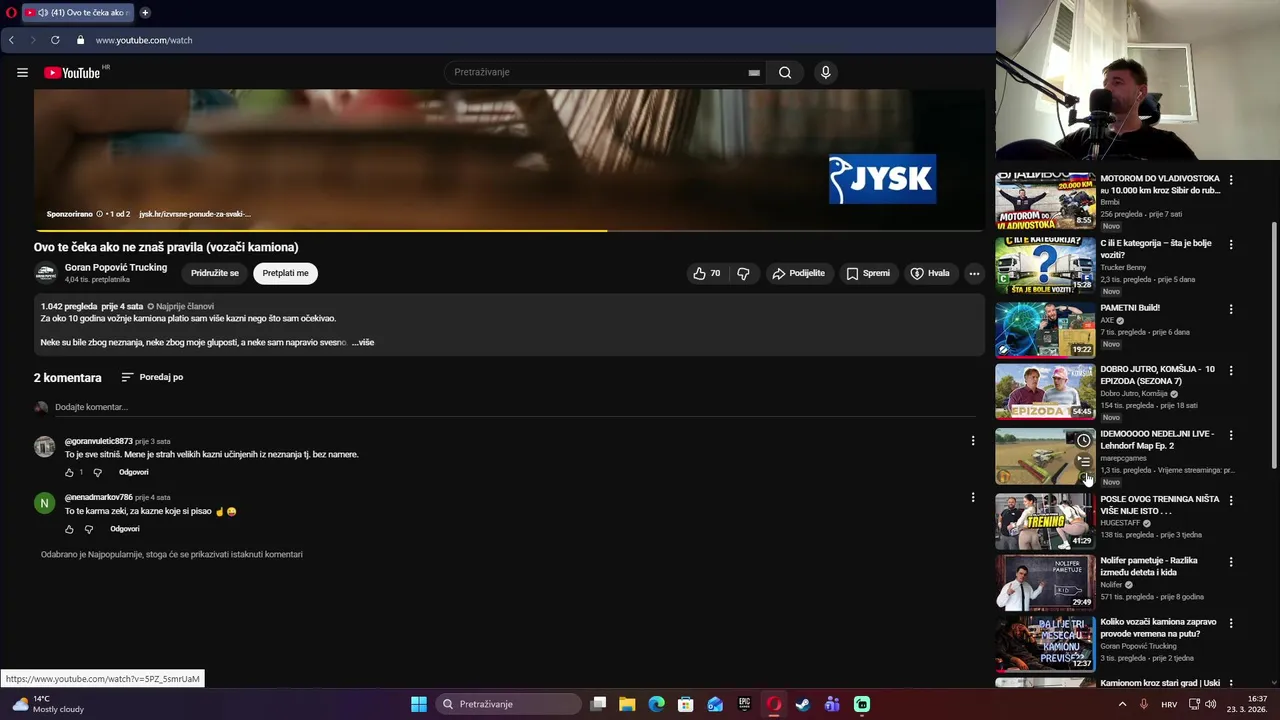Open POSLE OVOG TRENINGA video title
The image size is (1280, 720).
pyautogui.click(x=1160, y=505)
